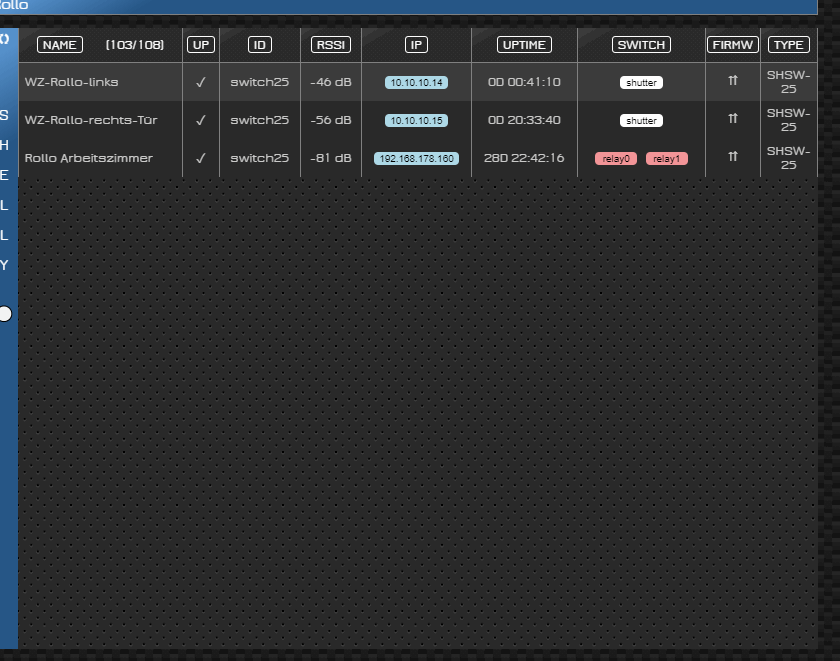840x661 pixels.
Task: Toggle relay0 on Rollo Arbeitszimmer
Action: pos(616,159)
